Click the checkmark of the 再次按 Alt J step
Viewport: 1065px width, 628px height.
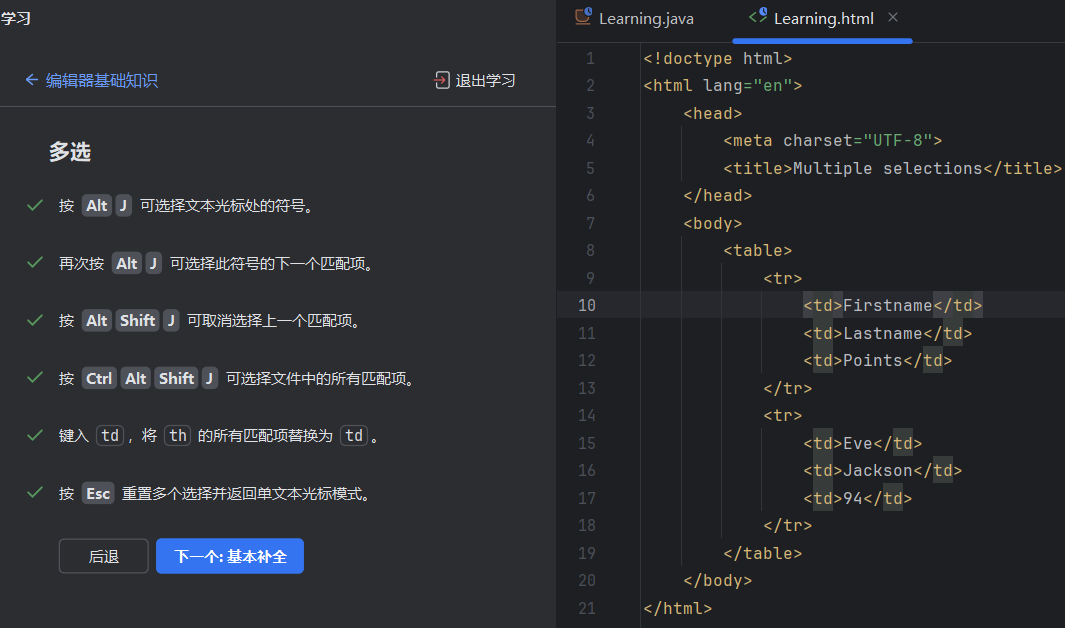(x=35, y=263)
